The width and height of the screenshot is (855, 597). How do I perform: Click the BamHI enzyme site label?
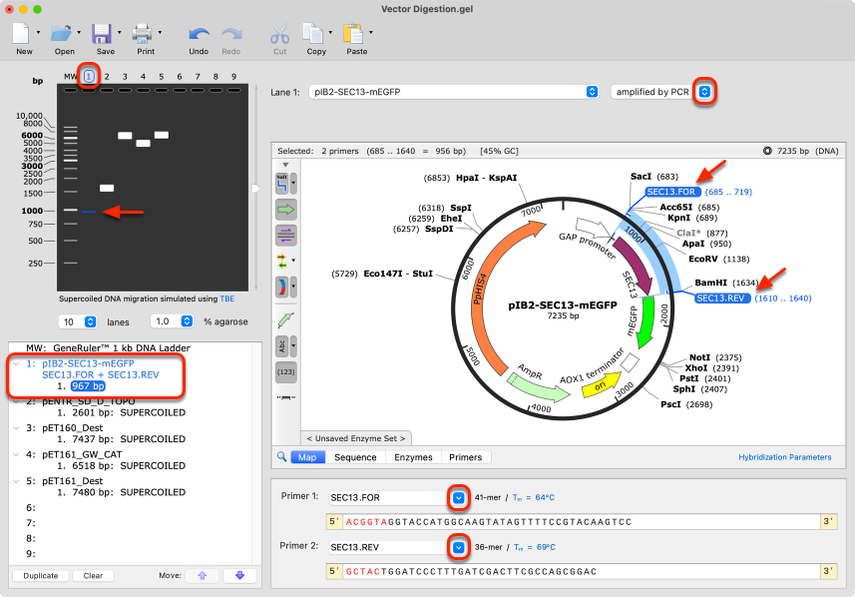(x=711, y=282)
